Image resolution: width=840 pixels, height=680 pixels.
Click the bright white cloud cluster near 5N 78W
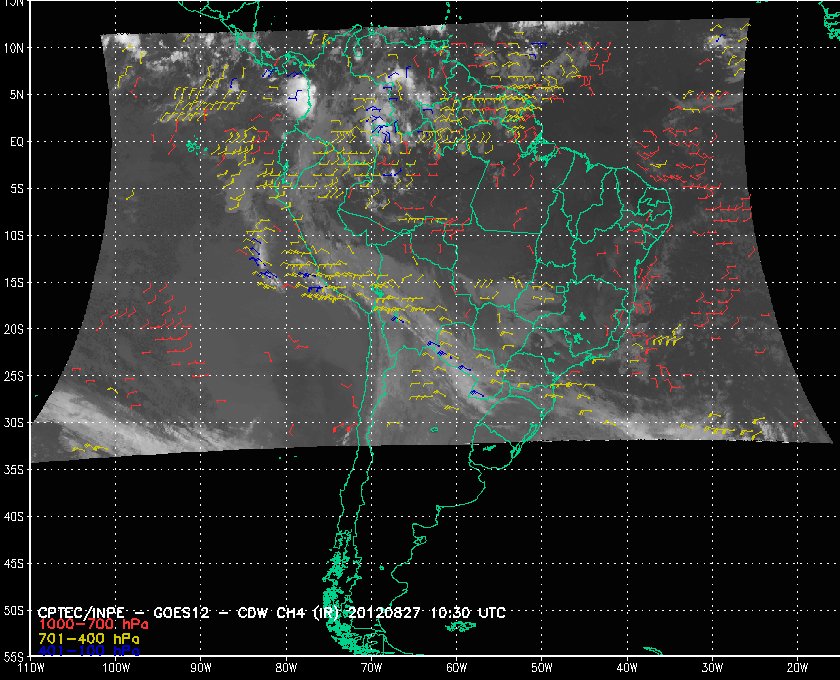(298, 97)
